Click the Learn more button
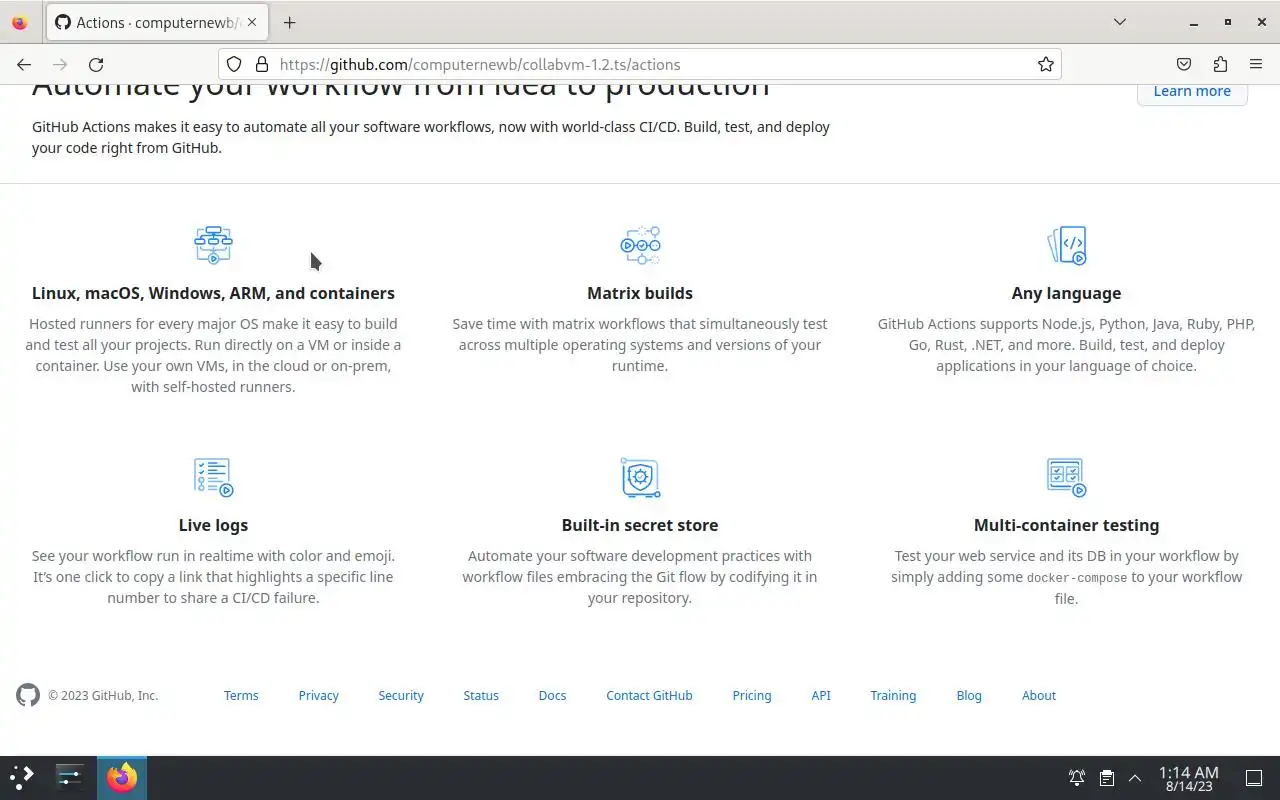The image size is (1280, 800). coord(1192,91)
